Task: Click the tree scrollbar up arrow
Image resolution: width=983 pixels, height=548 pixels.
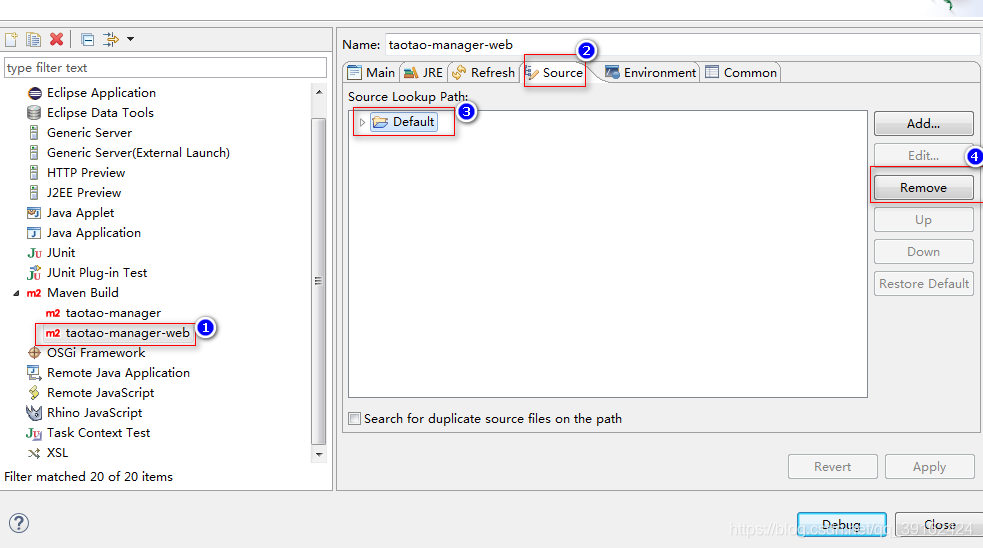Action: (319, 92)
